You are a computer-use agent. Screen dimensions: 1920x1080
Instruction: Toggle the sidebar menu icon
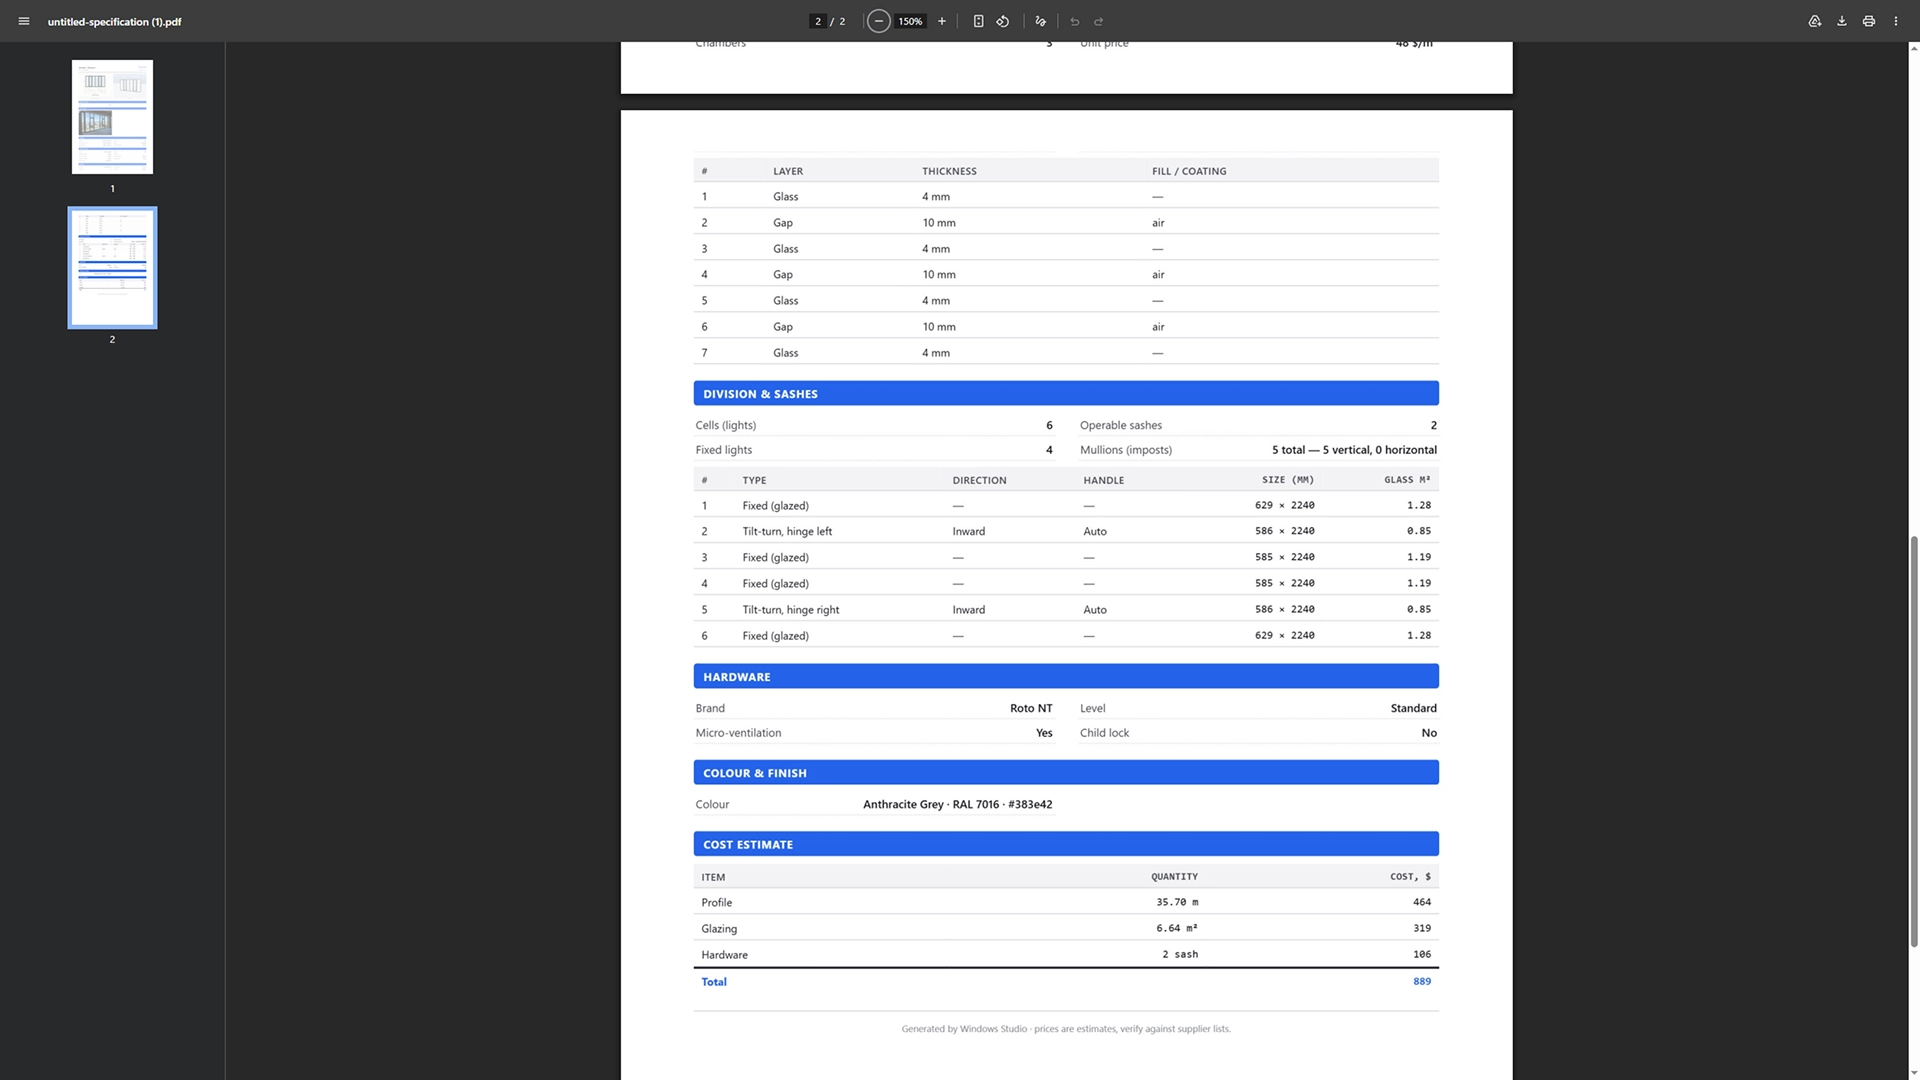[24, 21]
